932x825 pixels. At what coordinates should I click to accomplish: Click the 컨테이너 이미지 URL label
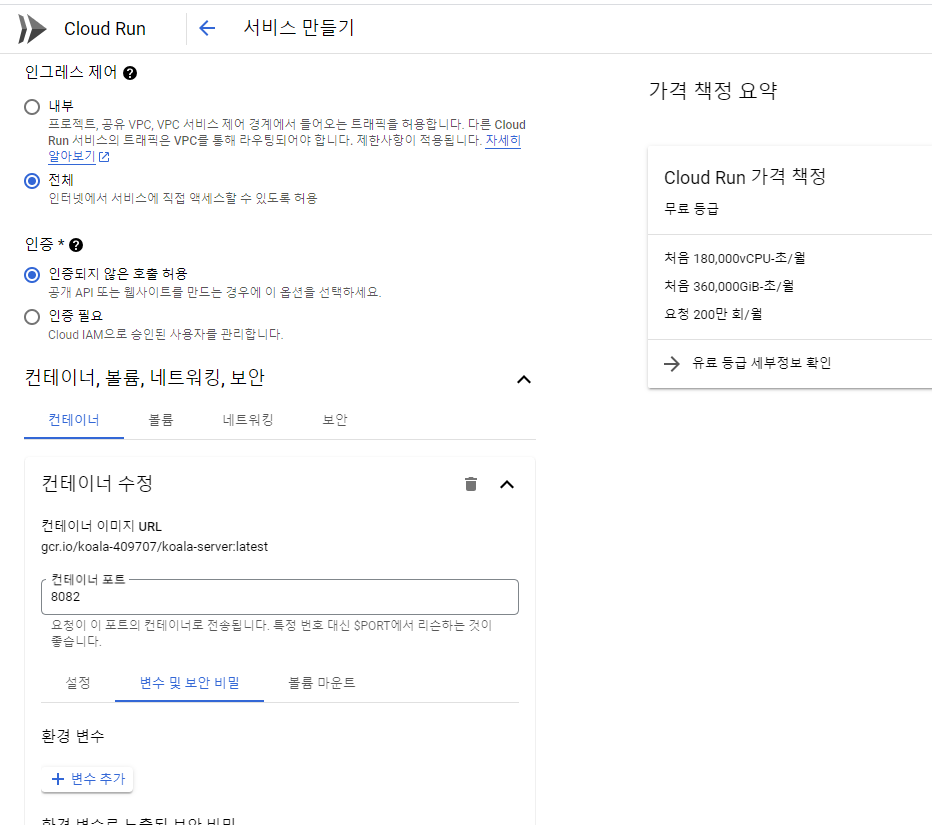click(101, 527)
